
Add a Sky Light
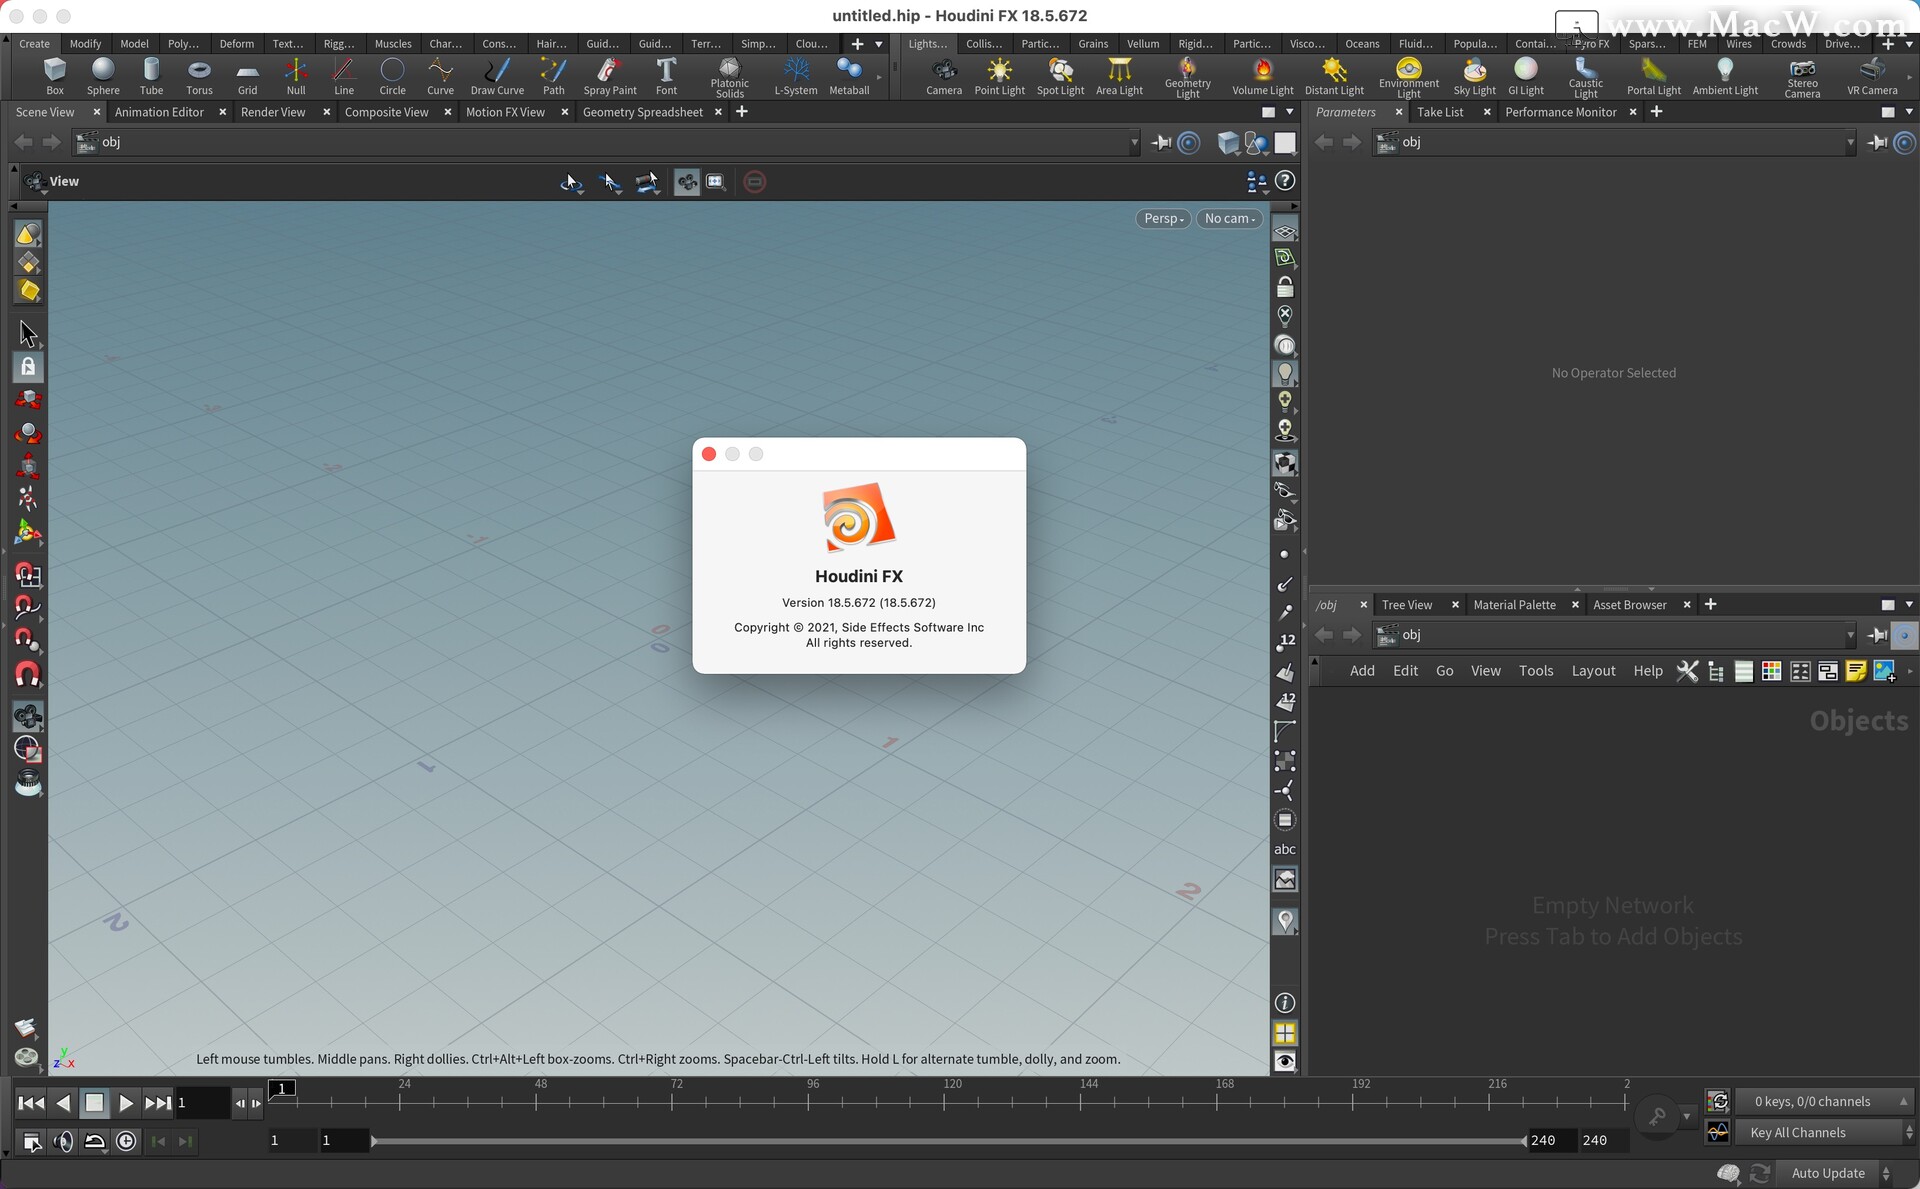pyautogui.click(x=1474, y=76)
